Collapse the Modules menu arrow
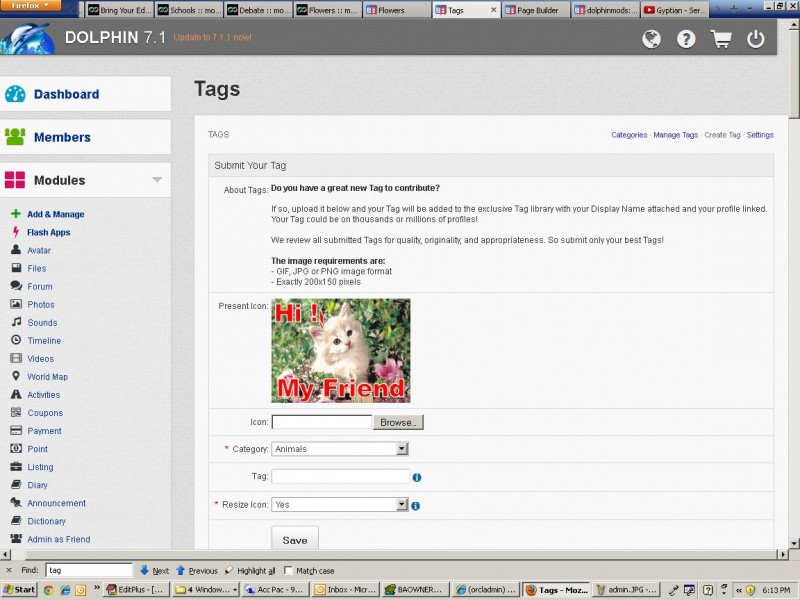800x600 pixels. [x=157, y=180]
